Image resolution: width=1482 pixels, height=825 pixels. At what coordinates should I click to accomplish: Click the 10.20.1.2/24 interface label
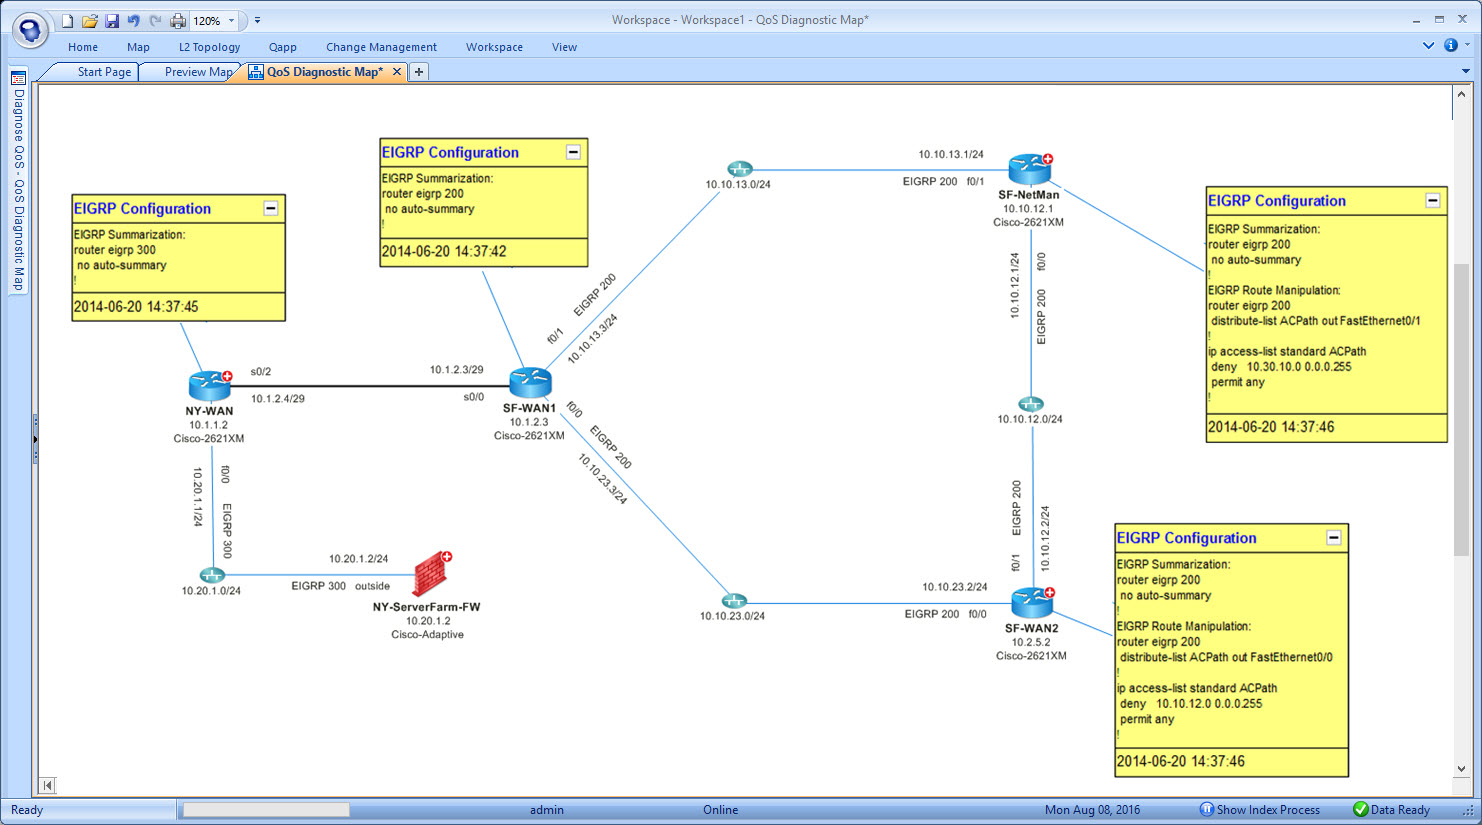pos(359,559)
